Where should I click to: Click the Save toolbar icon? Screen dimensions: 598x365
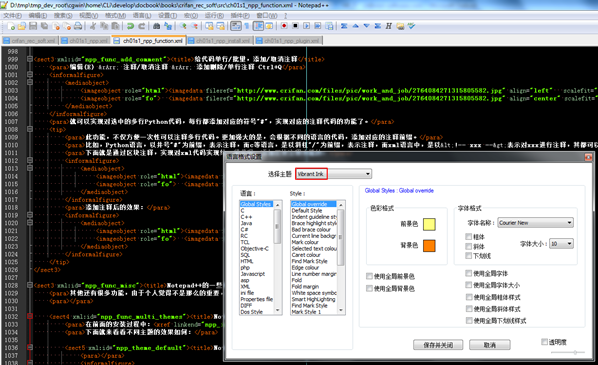click(33, 26)
